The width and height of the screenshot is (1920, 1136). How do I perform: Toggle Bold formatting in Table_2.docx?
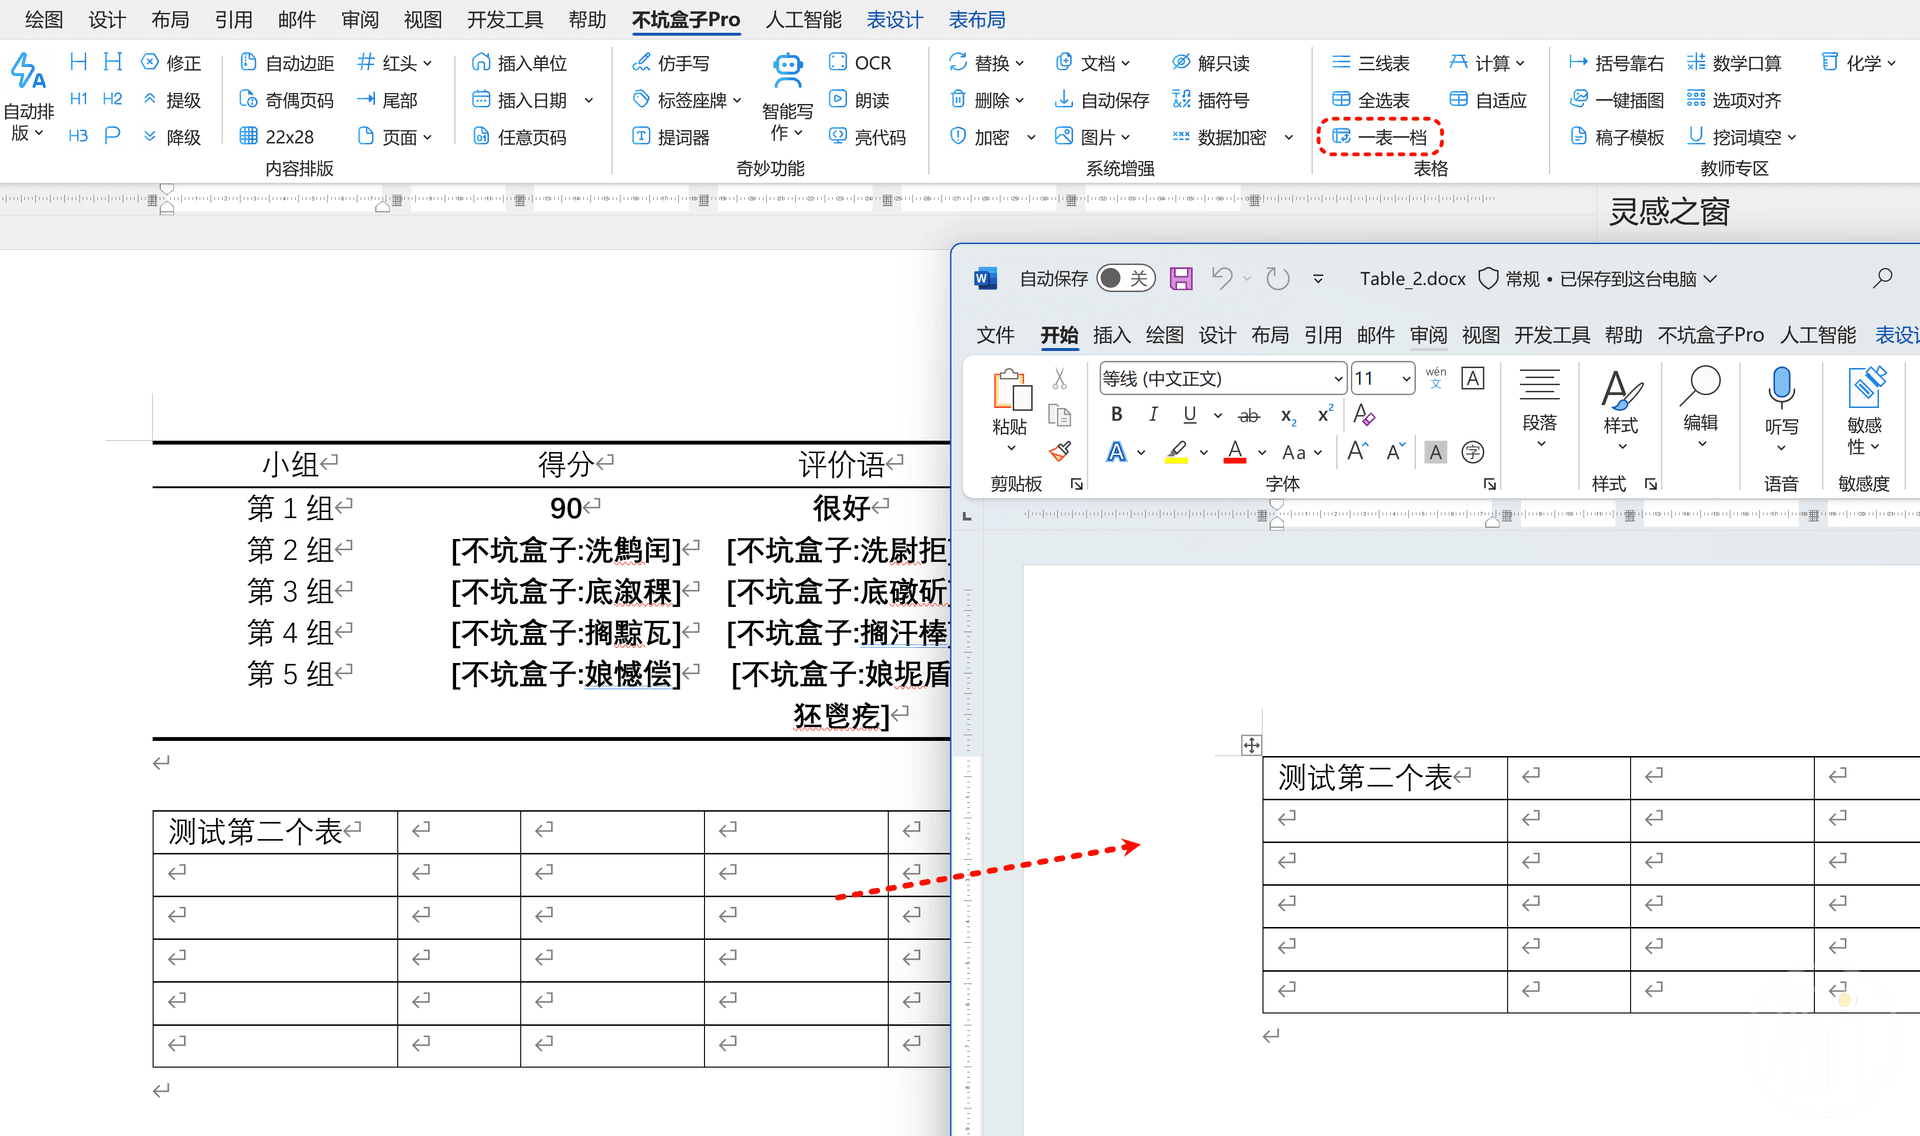(x=1117, y=415)
